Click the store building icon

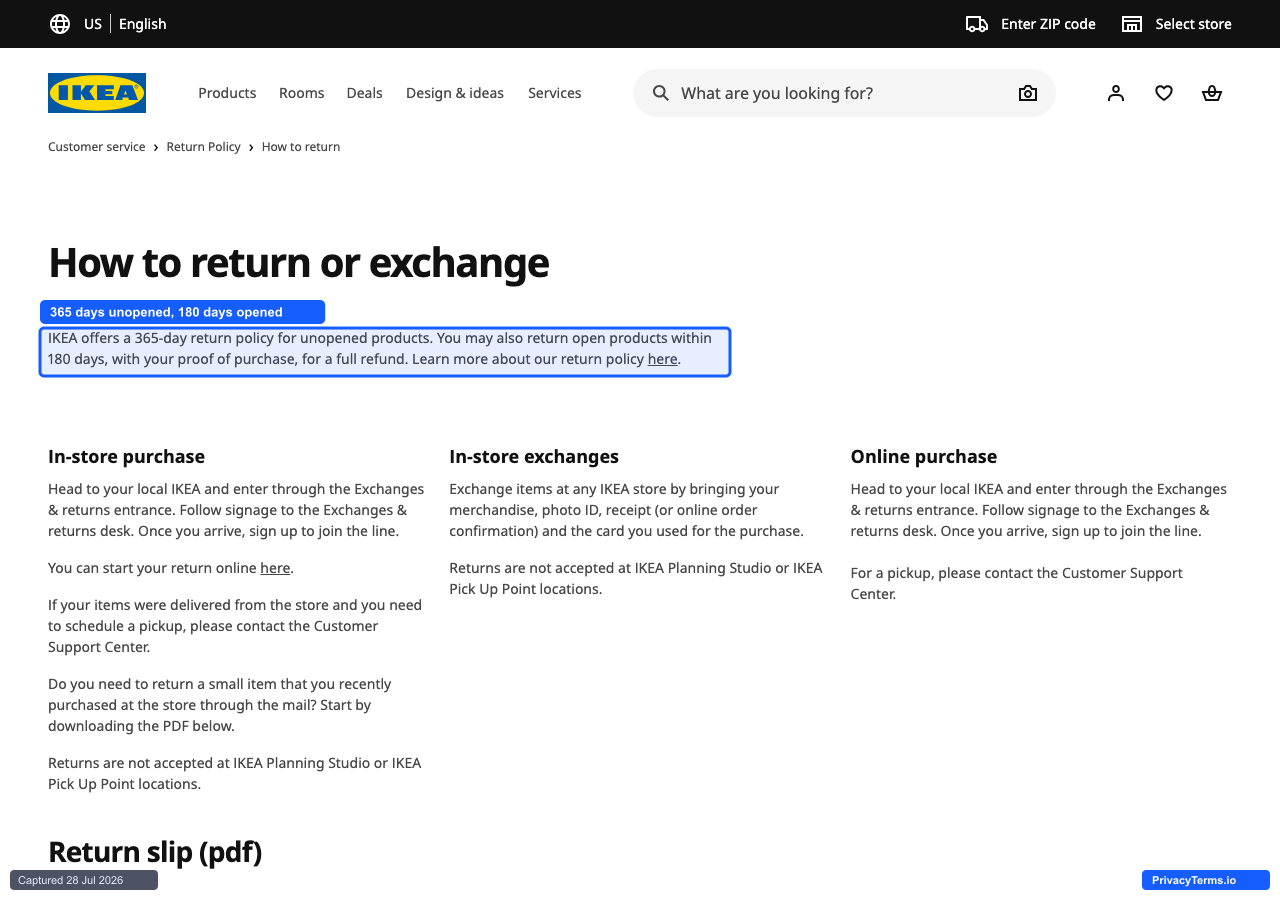pos(1132,24)
